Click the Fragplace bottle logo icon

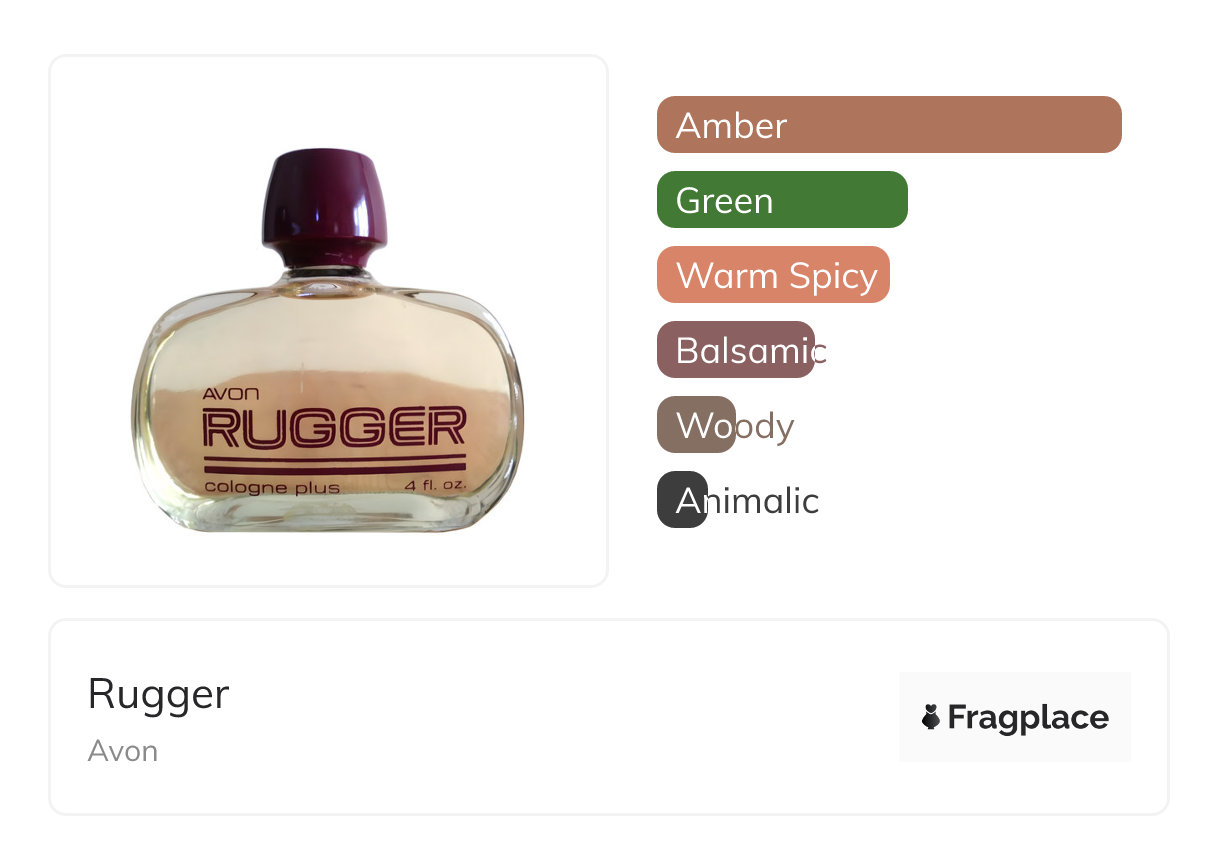click(931, 717)
